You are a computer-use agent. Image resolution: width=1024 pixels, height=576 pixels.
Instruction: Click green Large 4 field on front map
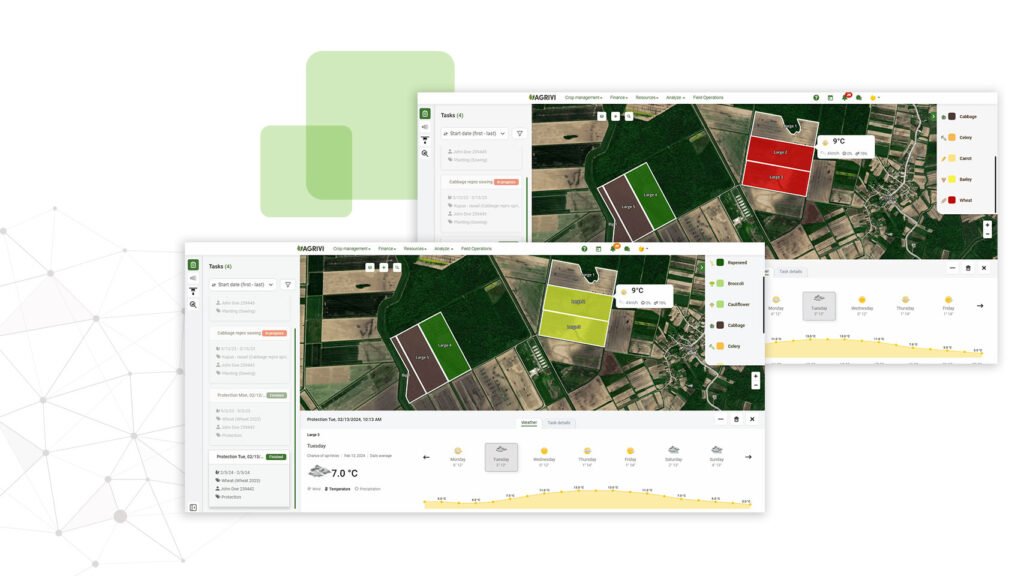(x=445, y=345)
